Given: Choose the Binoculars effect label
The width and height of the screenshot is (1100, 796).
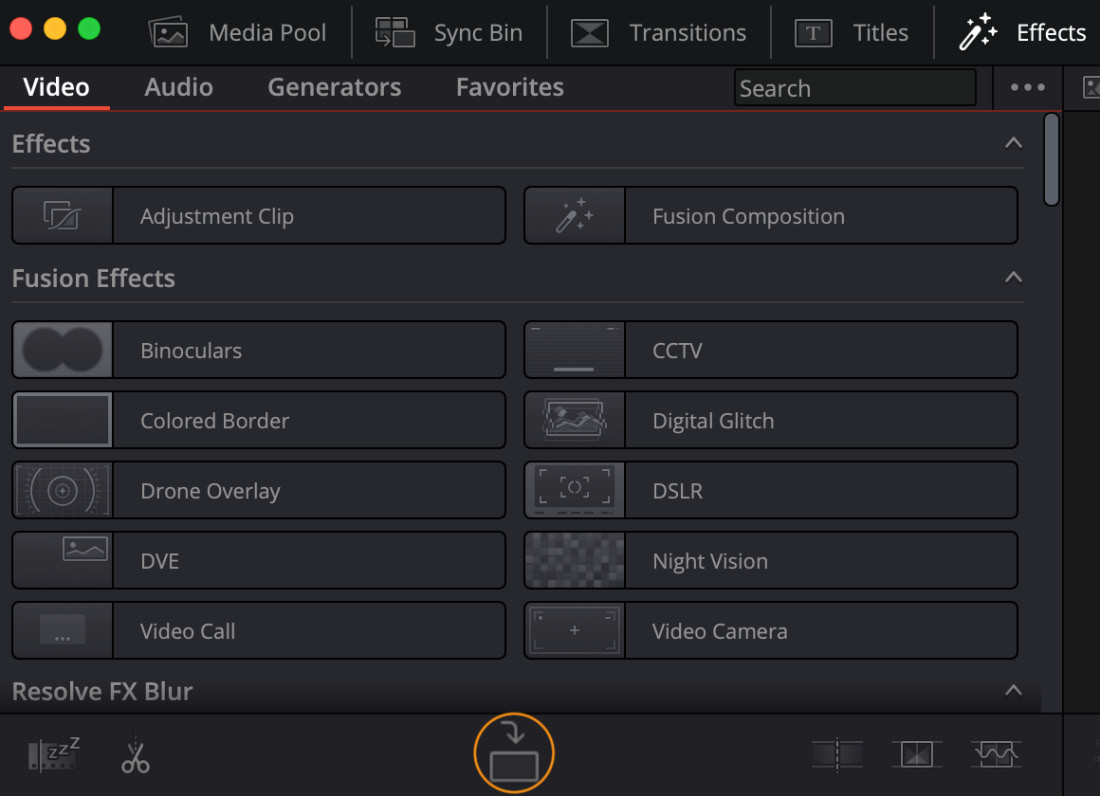Looking at the screenshot, I should click(x=191, y=351).
